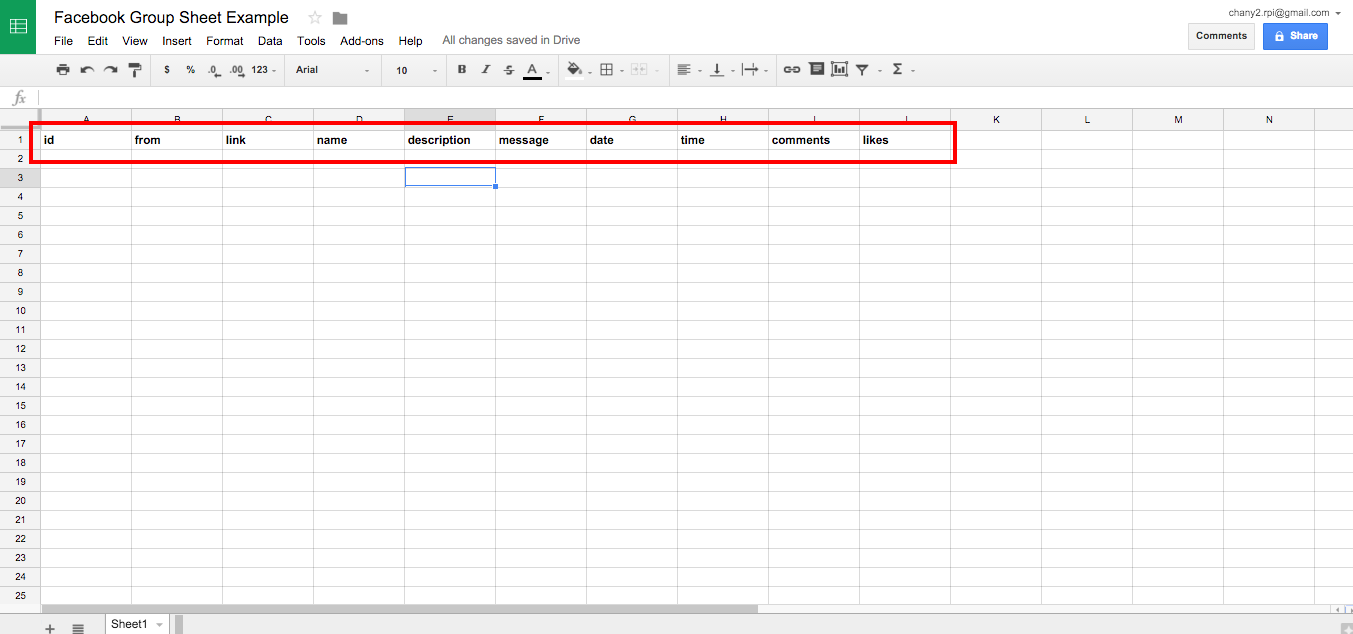1353x634 pixels.
Task: Select the cell containing 'date'
Action: pyautogui.click(x=632, y=140)
